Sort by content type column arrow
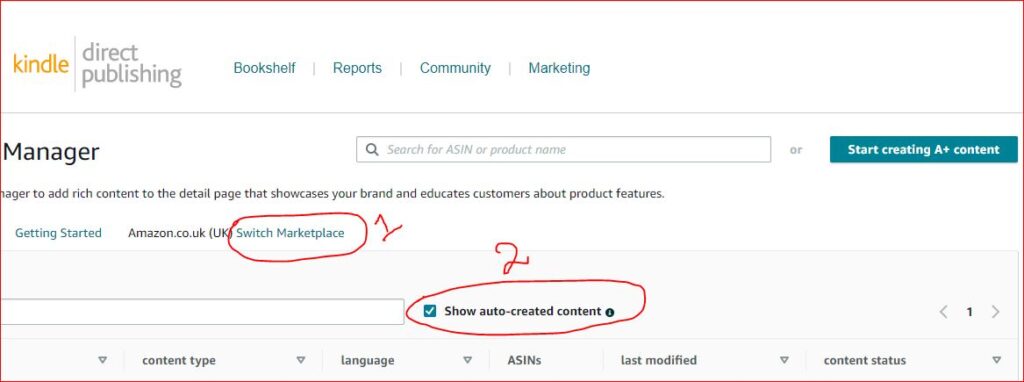 300,360
